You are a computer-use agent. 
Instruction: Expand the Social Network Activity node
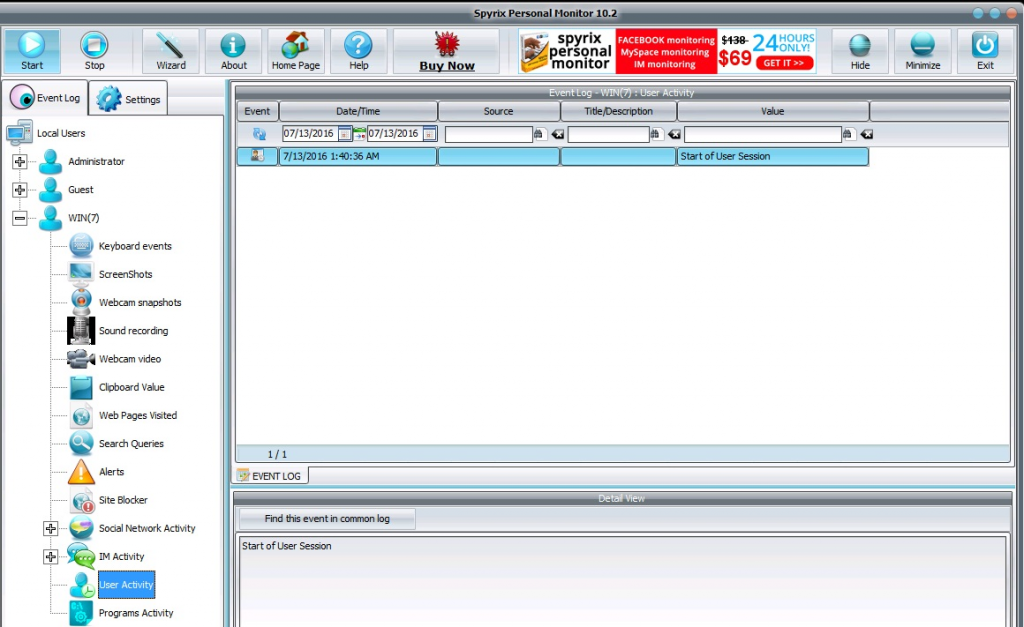51,528
